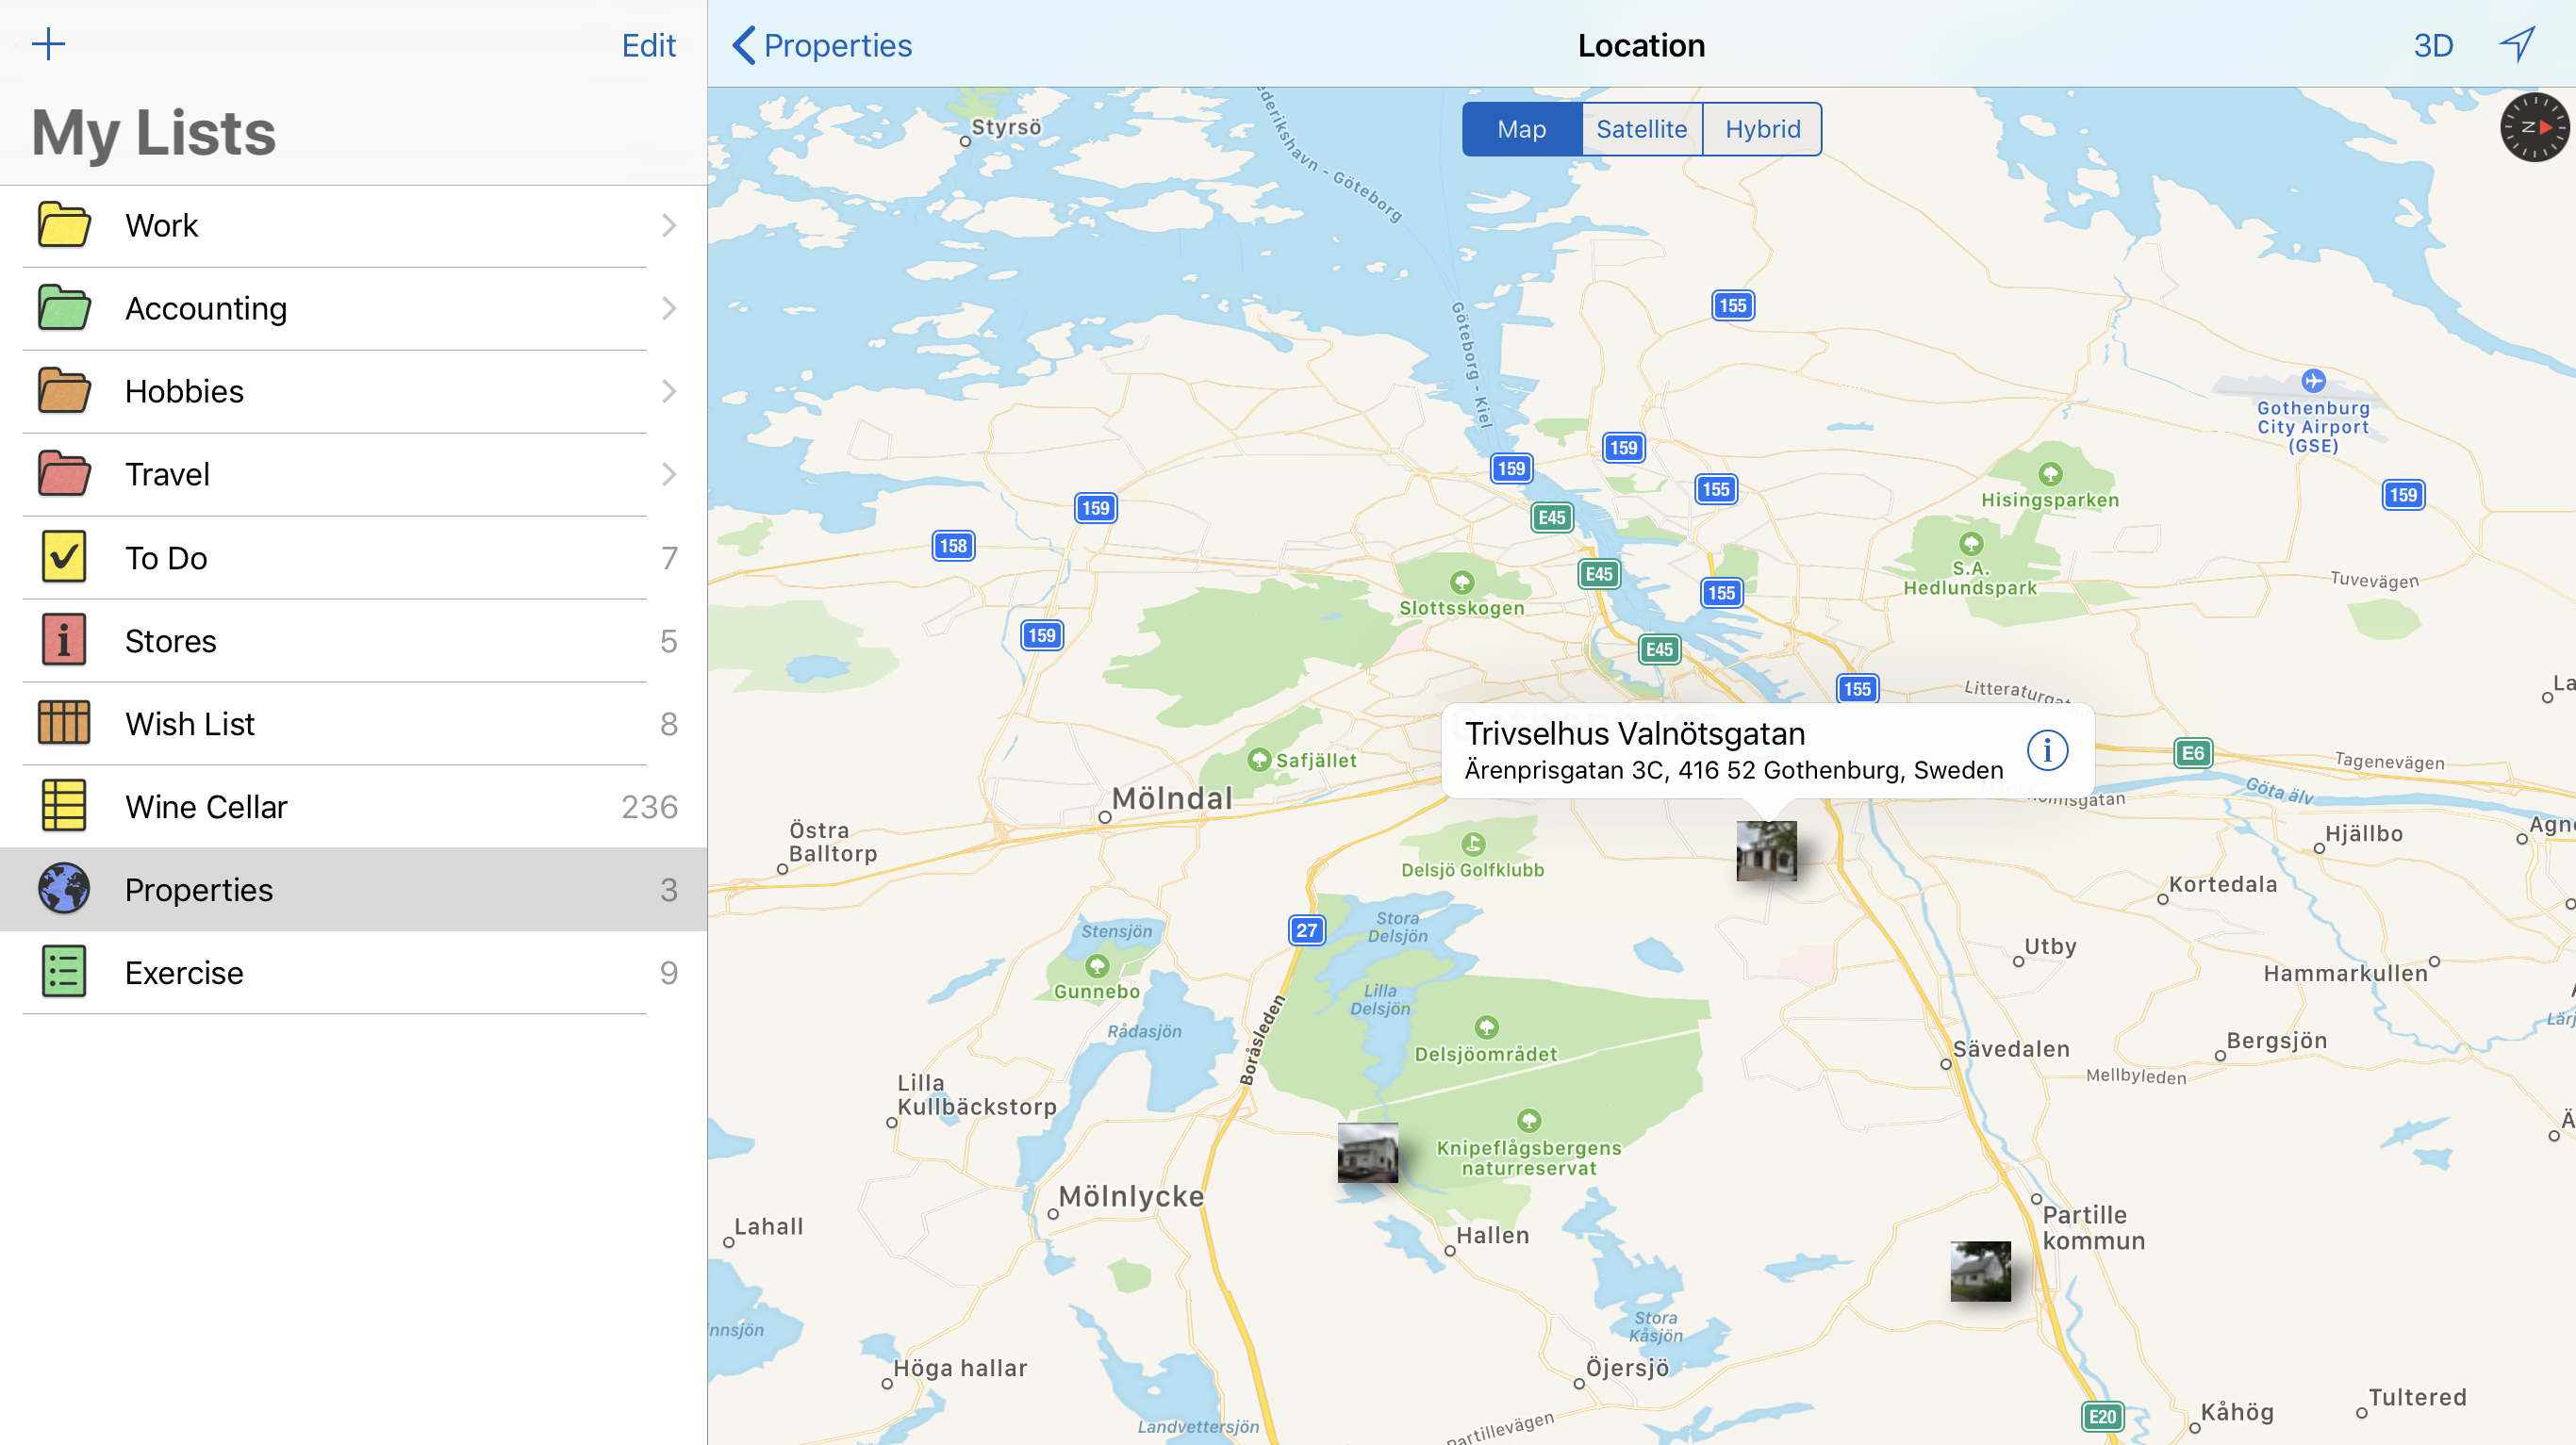Switch map view to Satellite

tap(1641, 129)
